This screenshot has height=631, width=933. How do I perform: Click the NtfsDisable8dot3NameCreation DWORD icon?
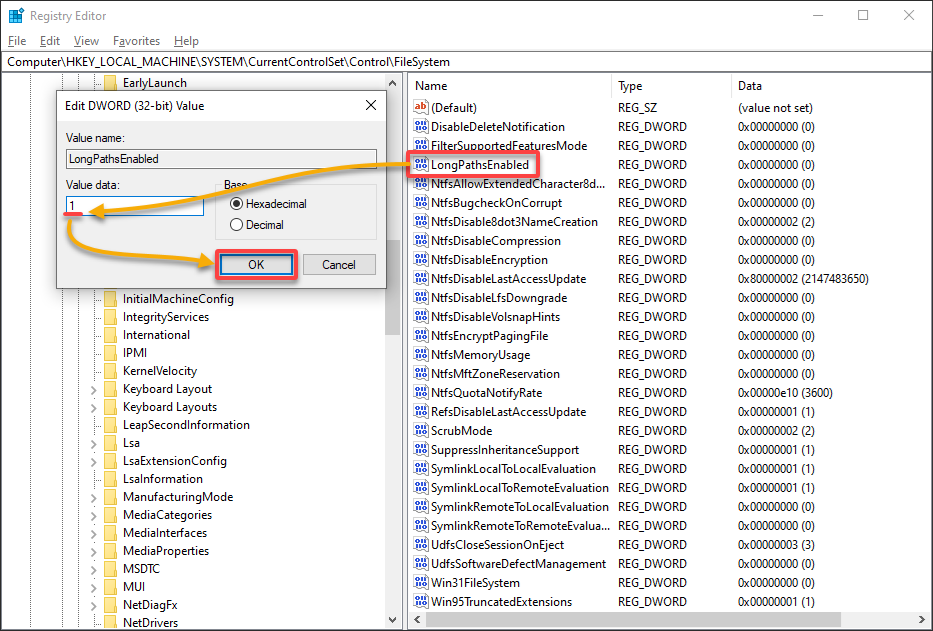click(421, 221)
